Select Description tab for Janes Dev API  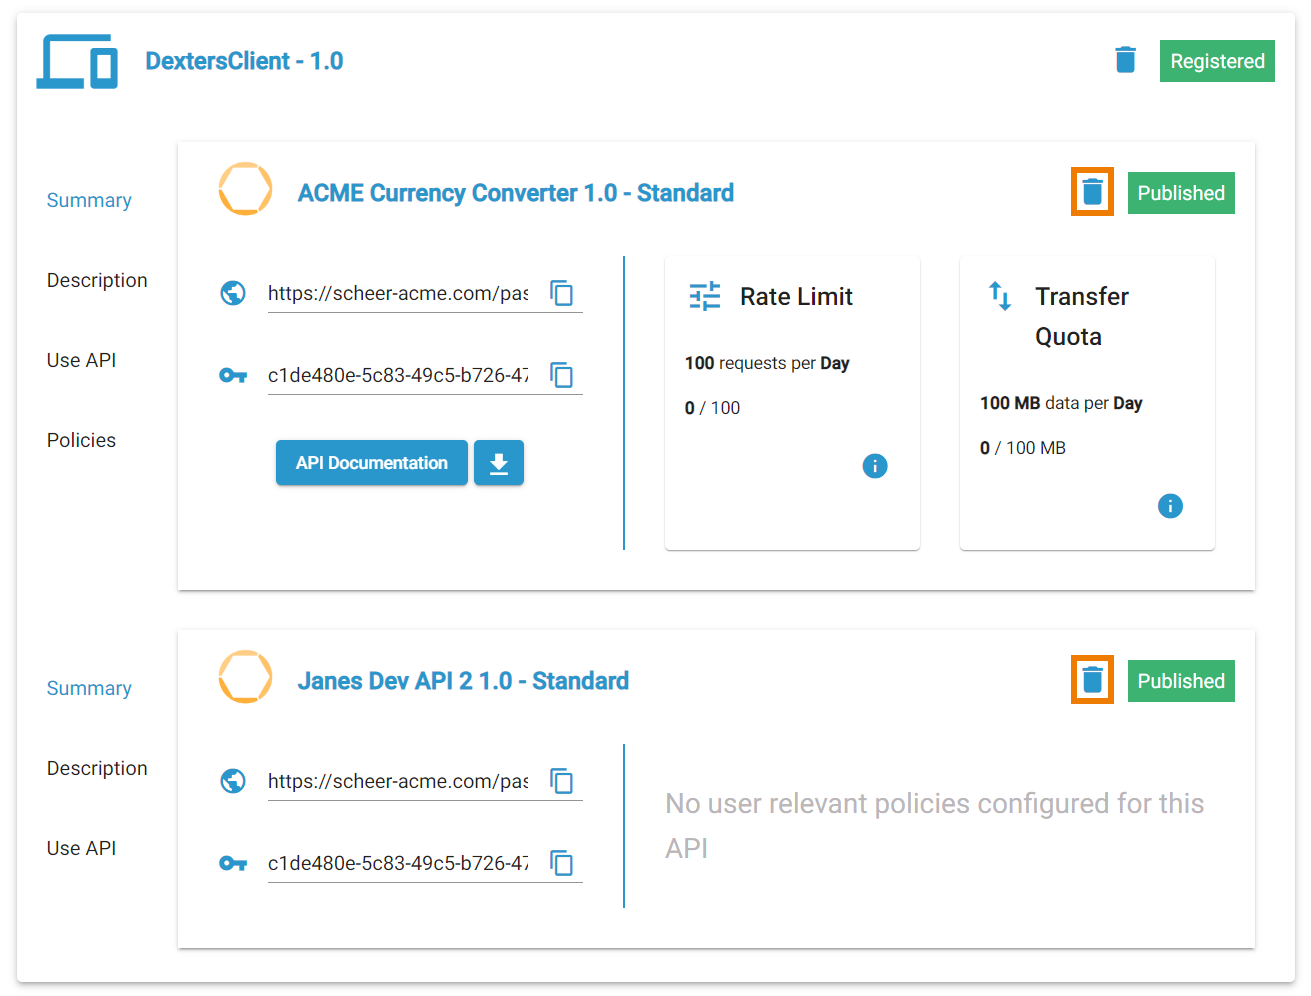(x=97, y=768)
